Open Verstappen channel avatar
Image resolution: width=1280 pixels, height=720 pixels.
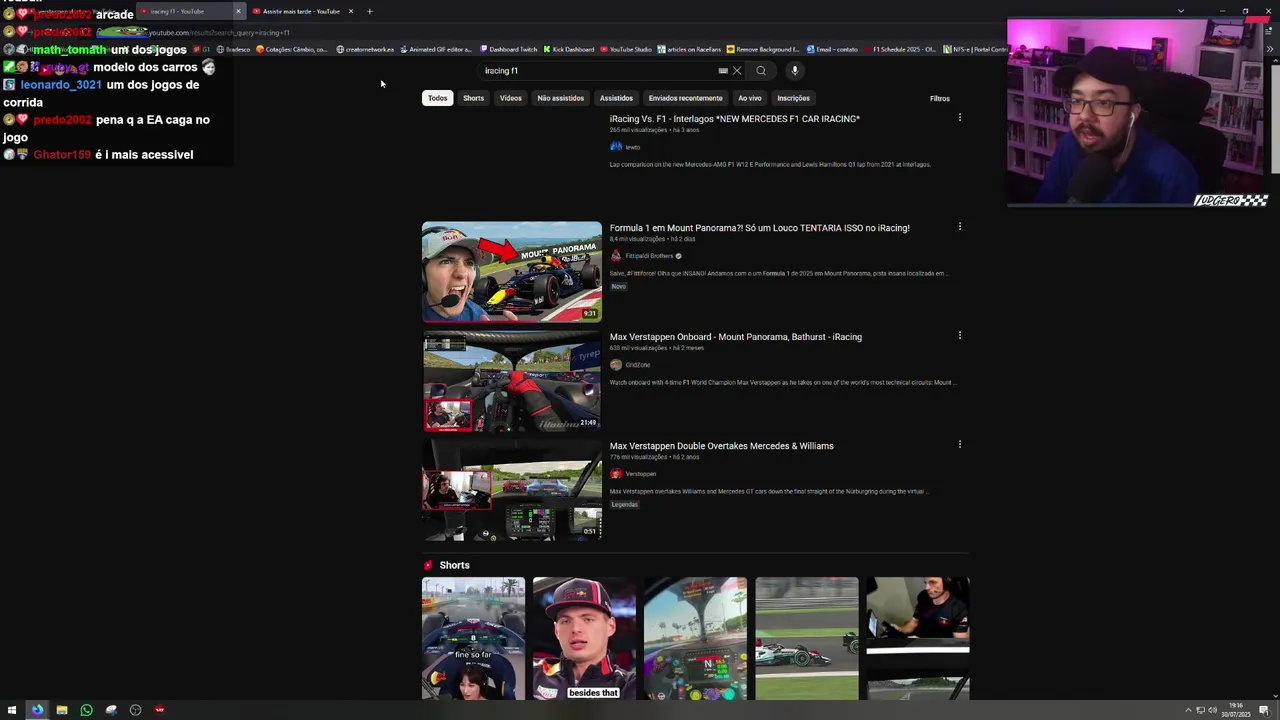pyautogui.click(x=616, y=474)
